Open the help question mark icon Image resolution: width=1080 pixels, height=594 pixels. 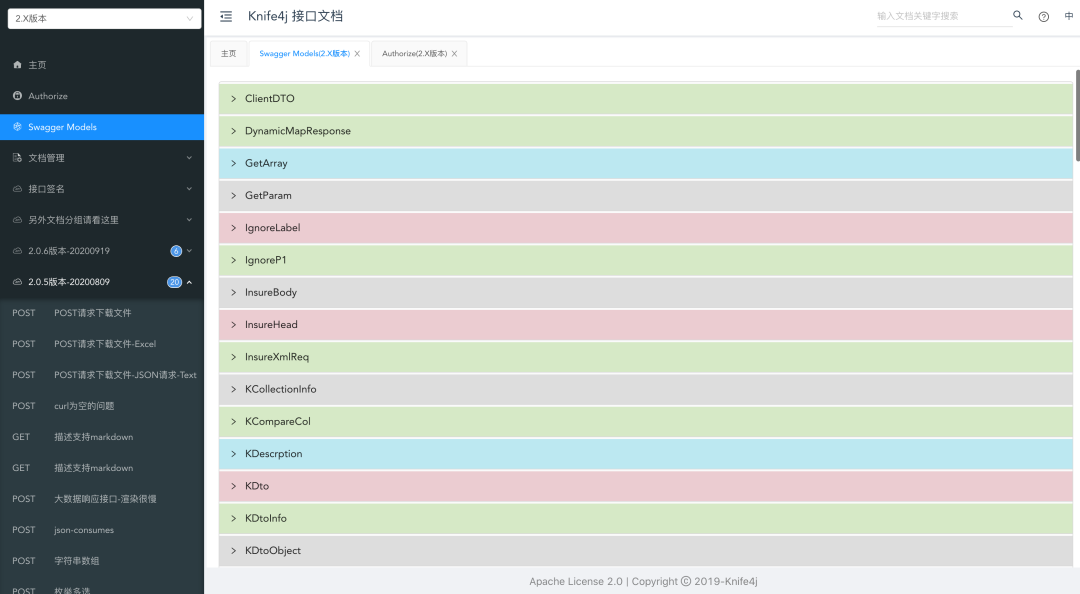coord(1044,16)
